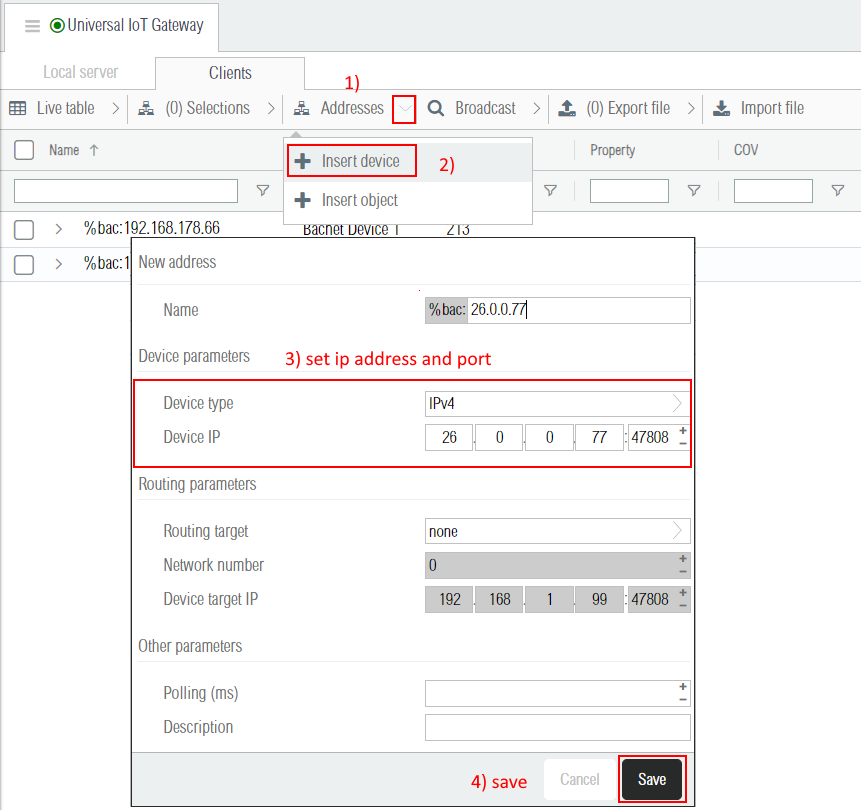This screenshot has height=810, width=861.
Task: Increase the Polling (ms) stepper value
Action: [683, 687]
